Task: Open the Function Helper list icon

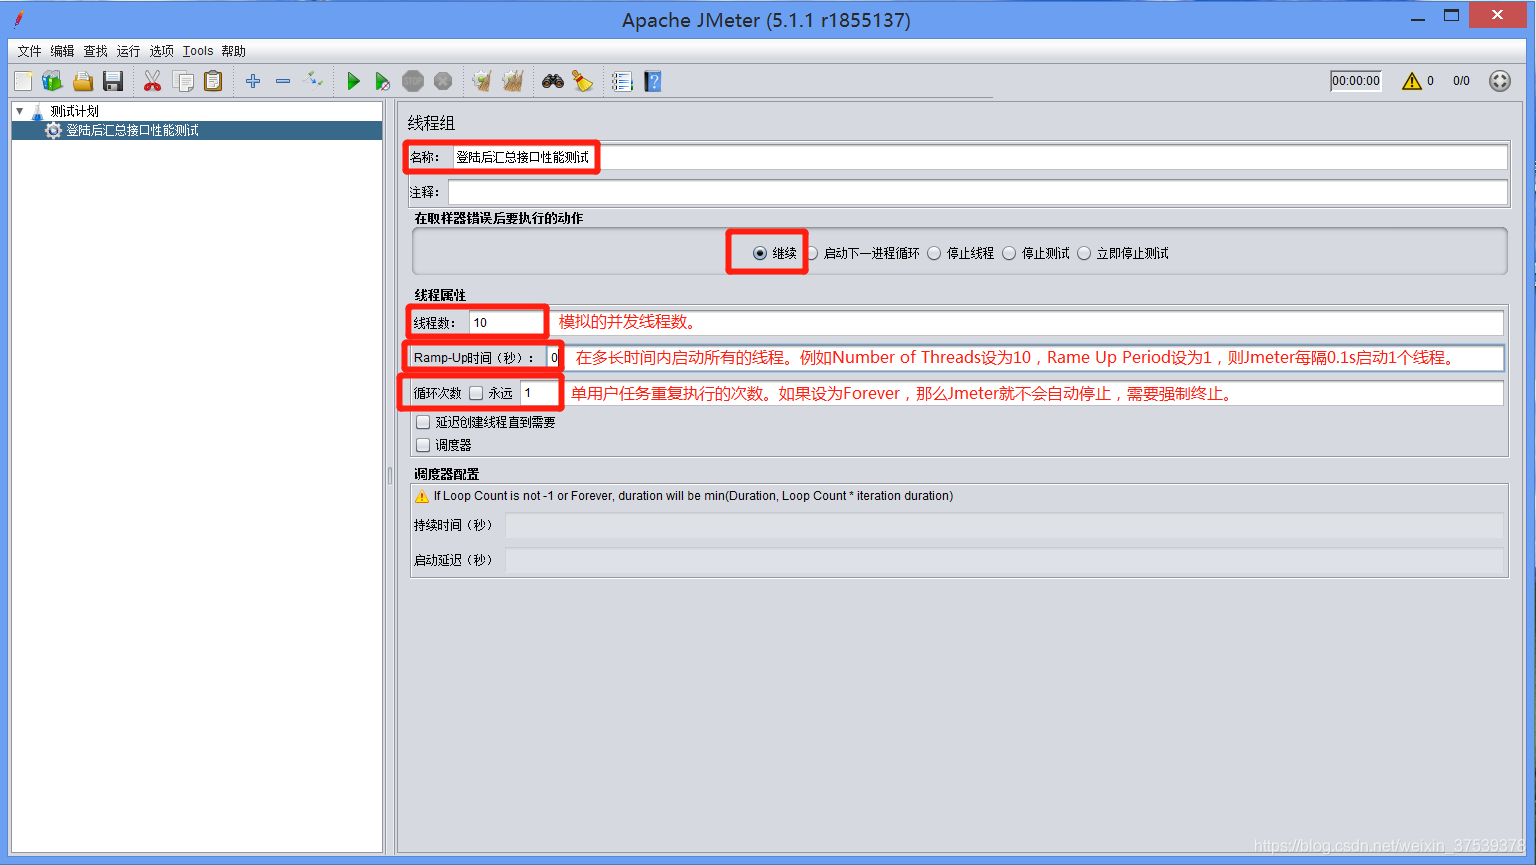Action: [622, 81]
